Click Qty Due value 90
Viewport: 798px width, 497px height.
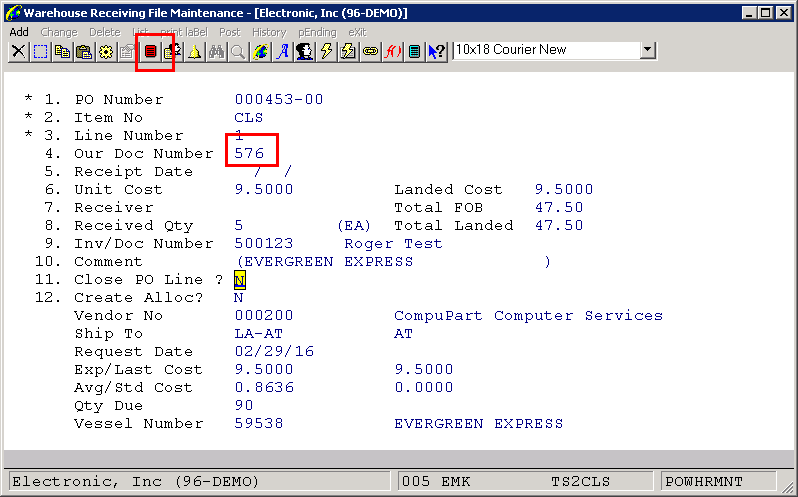tap(244, 405)
